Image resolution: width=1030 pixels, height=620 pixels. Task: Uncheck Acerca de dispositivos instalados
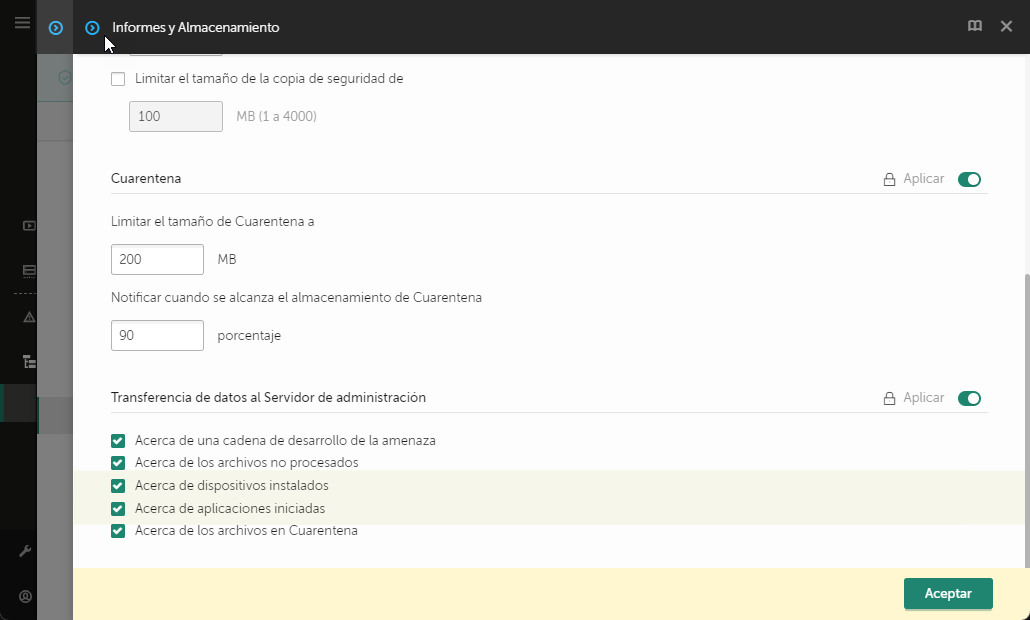(x=118, y=486)
